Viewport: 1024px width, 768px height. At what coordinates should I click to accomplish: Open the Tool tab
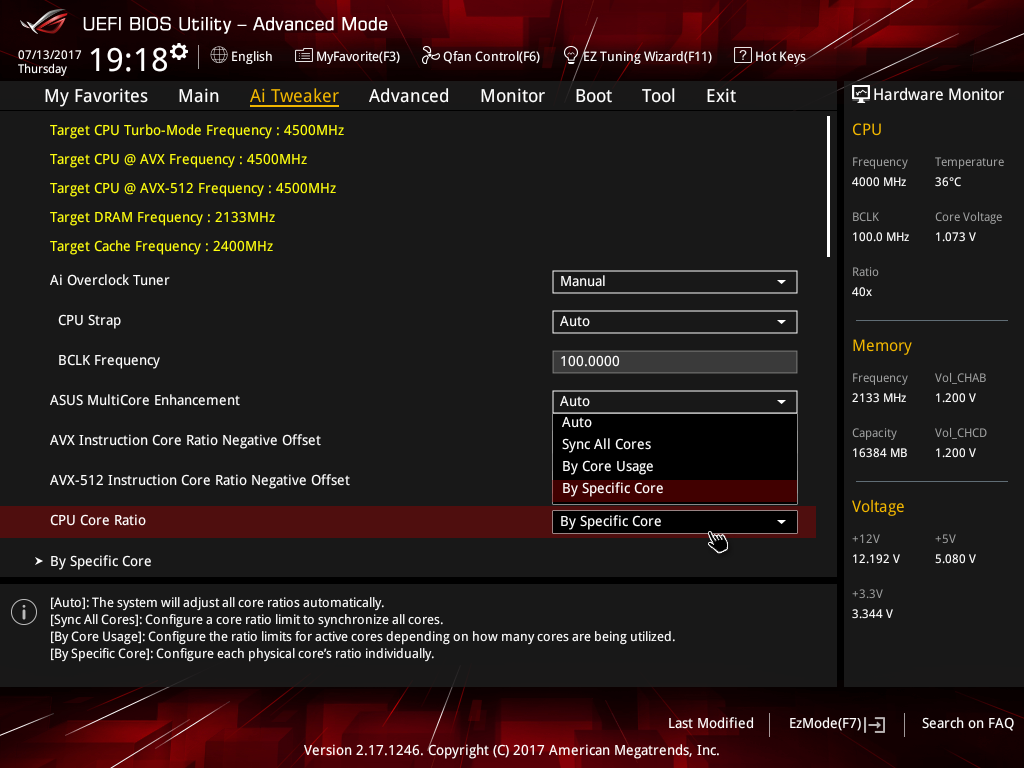point(658,96)
